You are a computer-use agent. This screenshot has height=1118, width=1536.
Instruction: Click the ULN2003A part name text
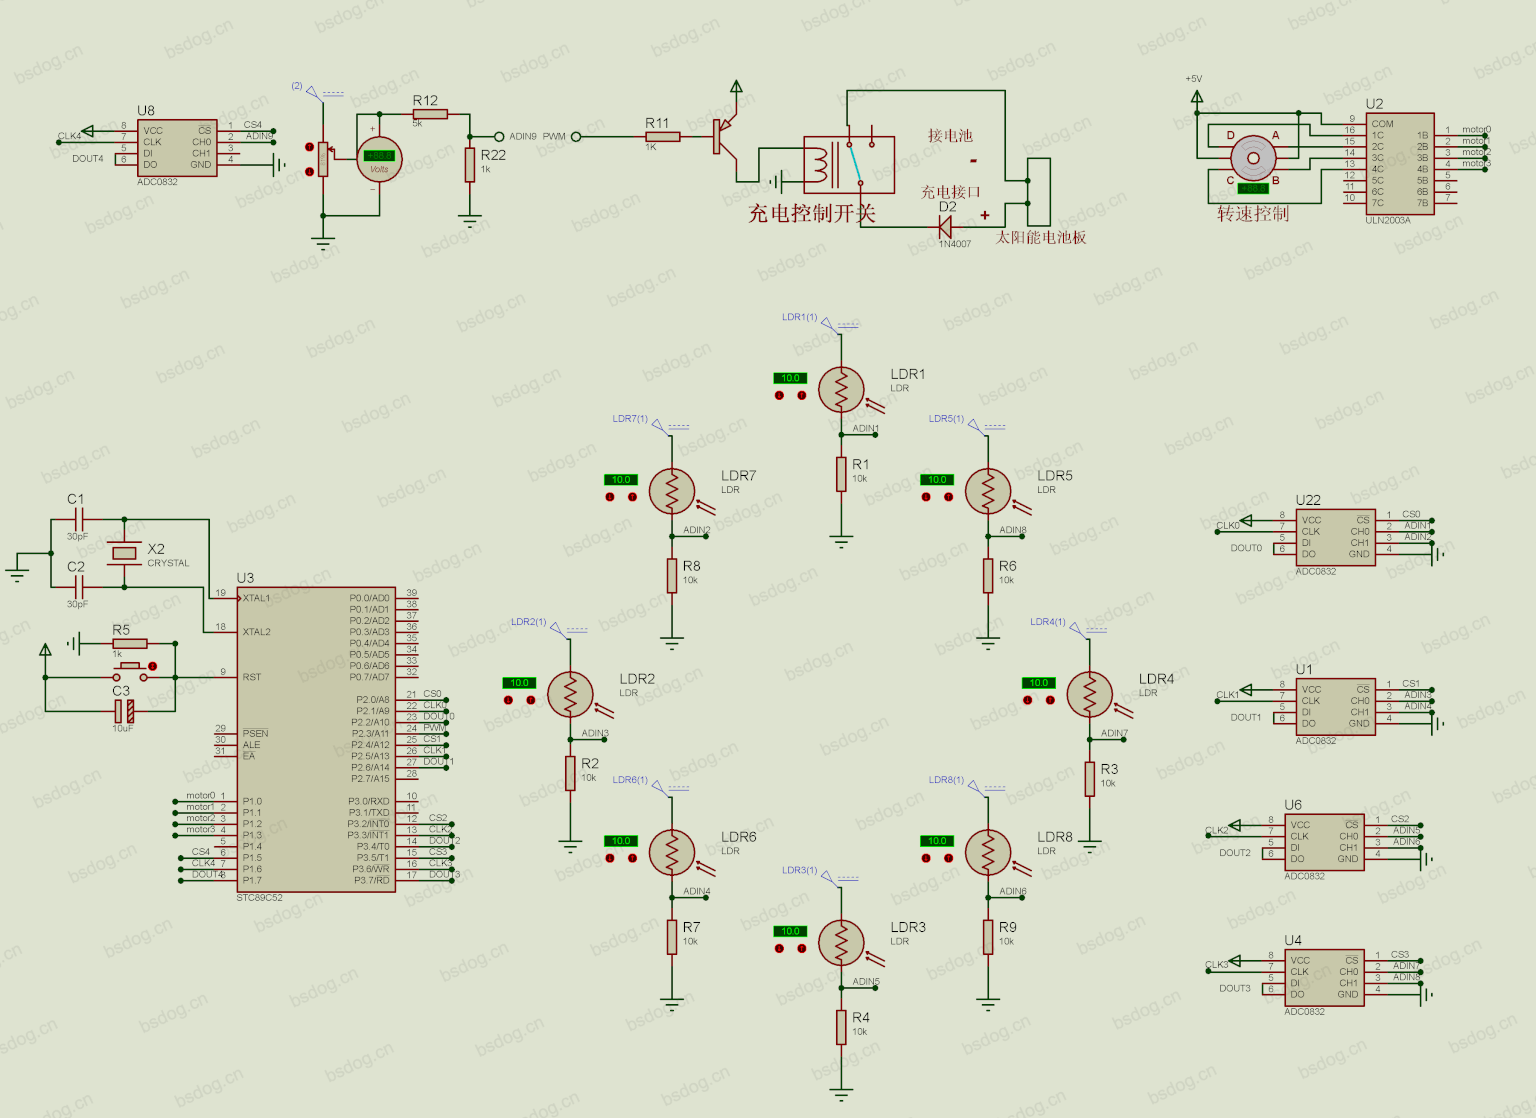click(1388, 220)
